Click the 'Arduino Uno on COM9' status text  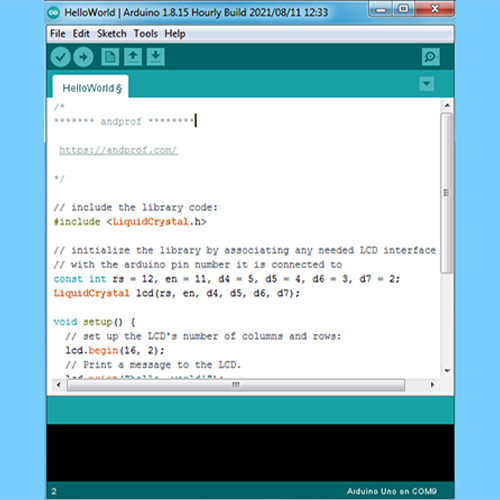(x=392, y=491)
